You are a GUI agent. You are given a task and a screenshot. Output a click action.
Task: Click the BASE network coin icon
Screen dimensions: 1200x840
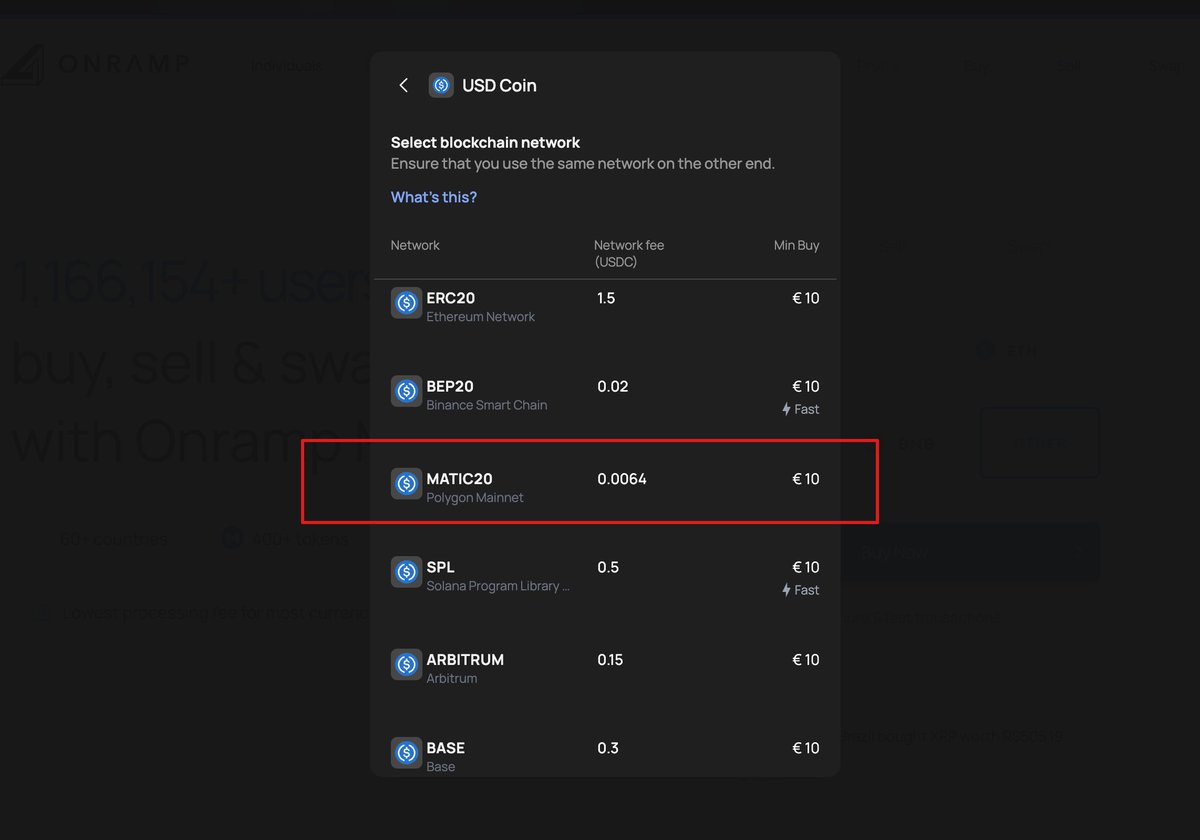(x=406, y=752)
